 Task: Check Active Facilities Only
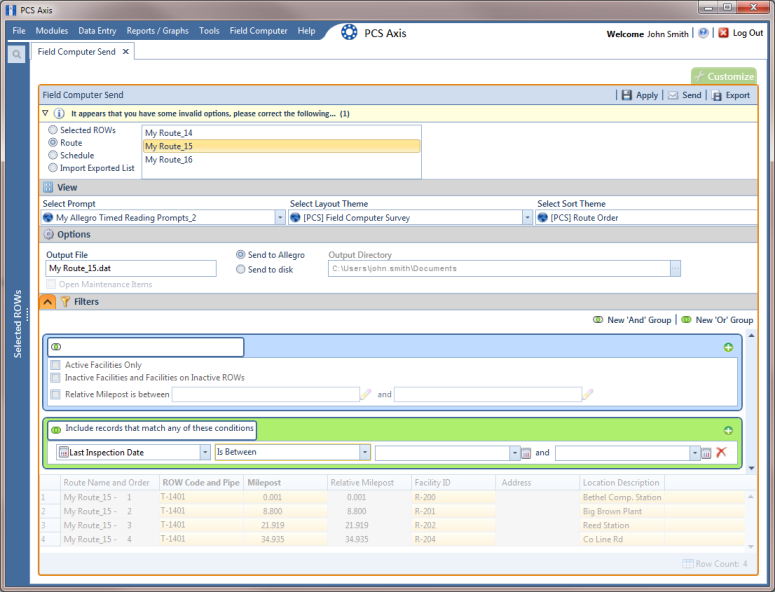[55, 365]
